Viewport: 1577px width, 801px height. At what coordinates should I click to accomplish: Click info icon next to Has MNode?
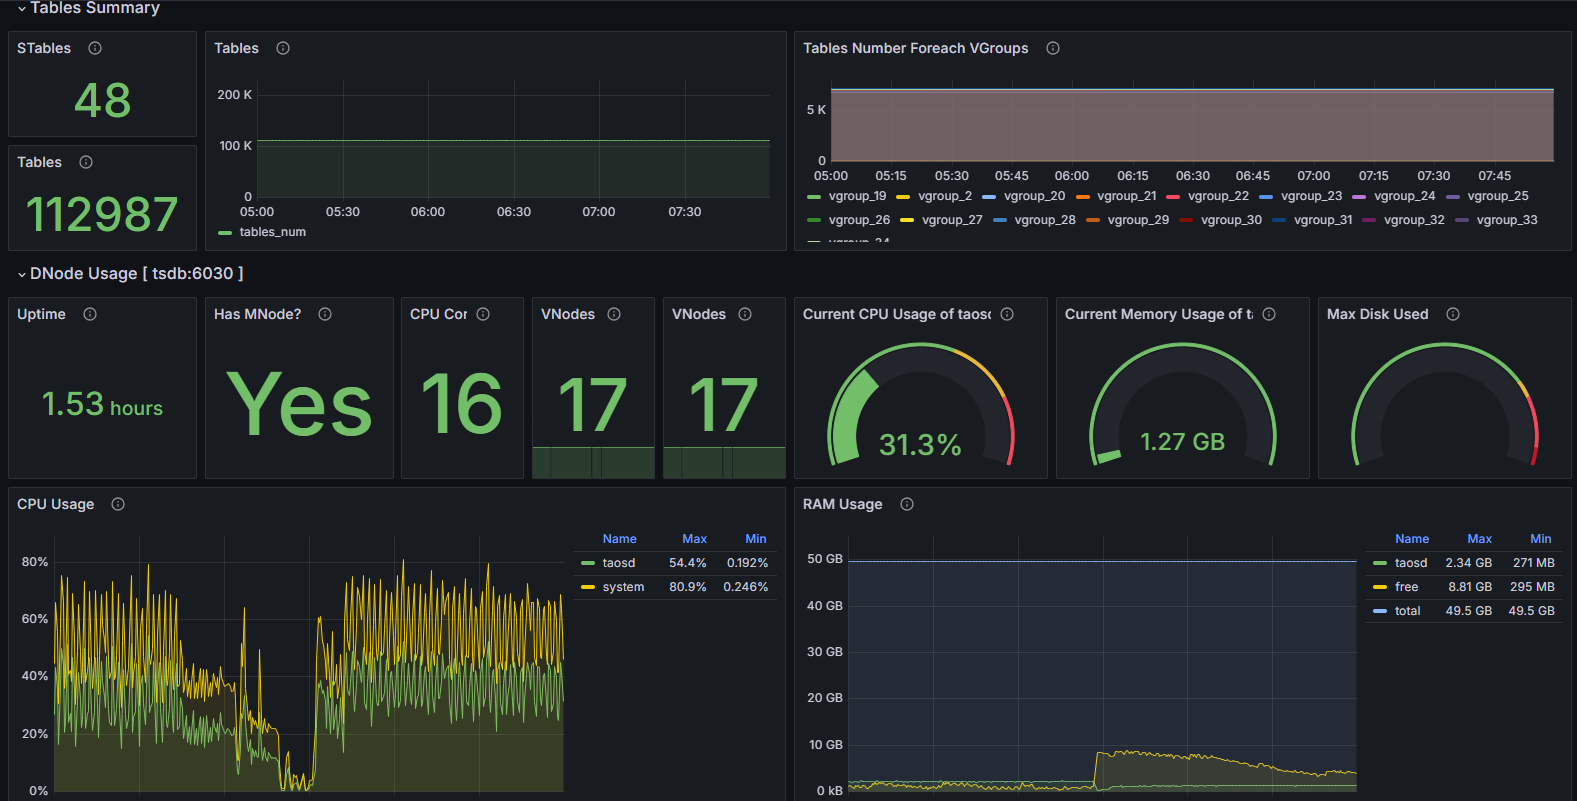(x=325, y=314)
